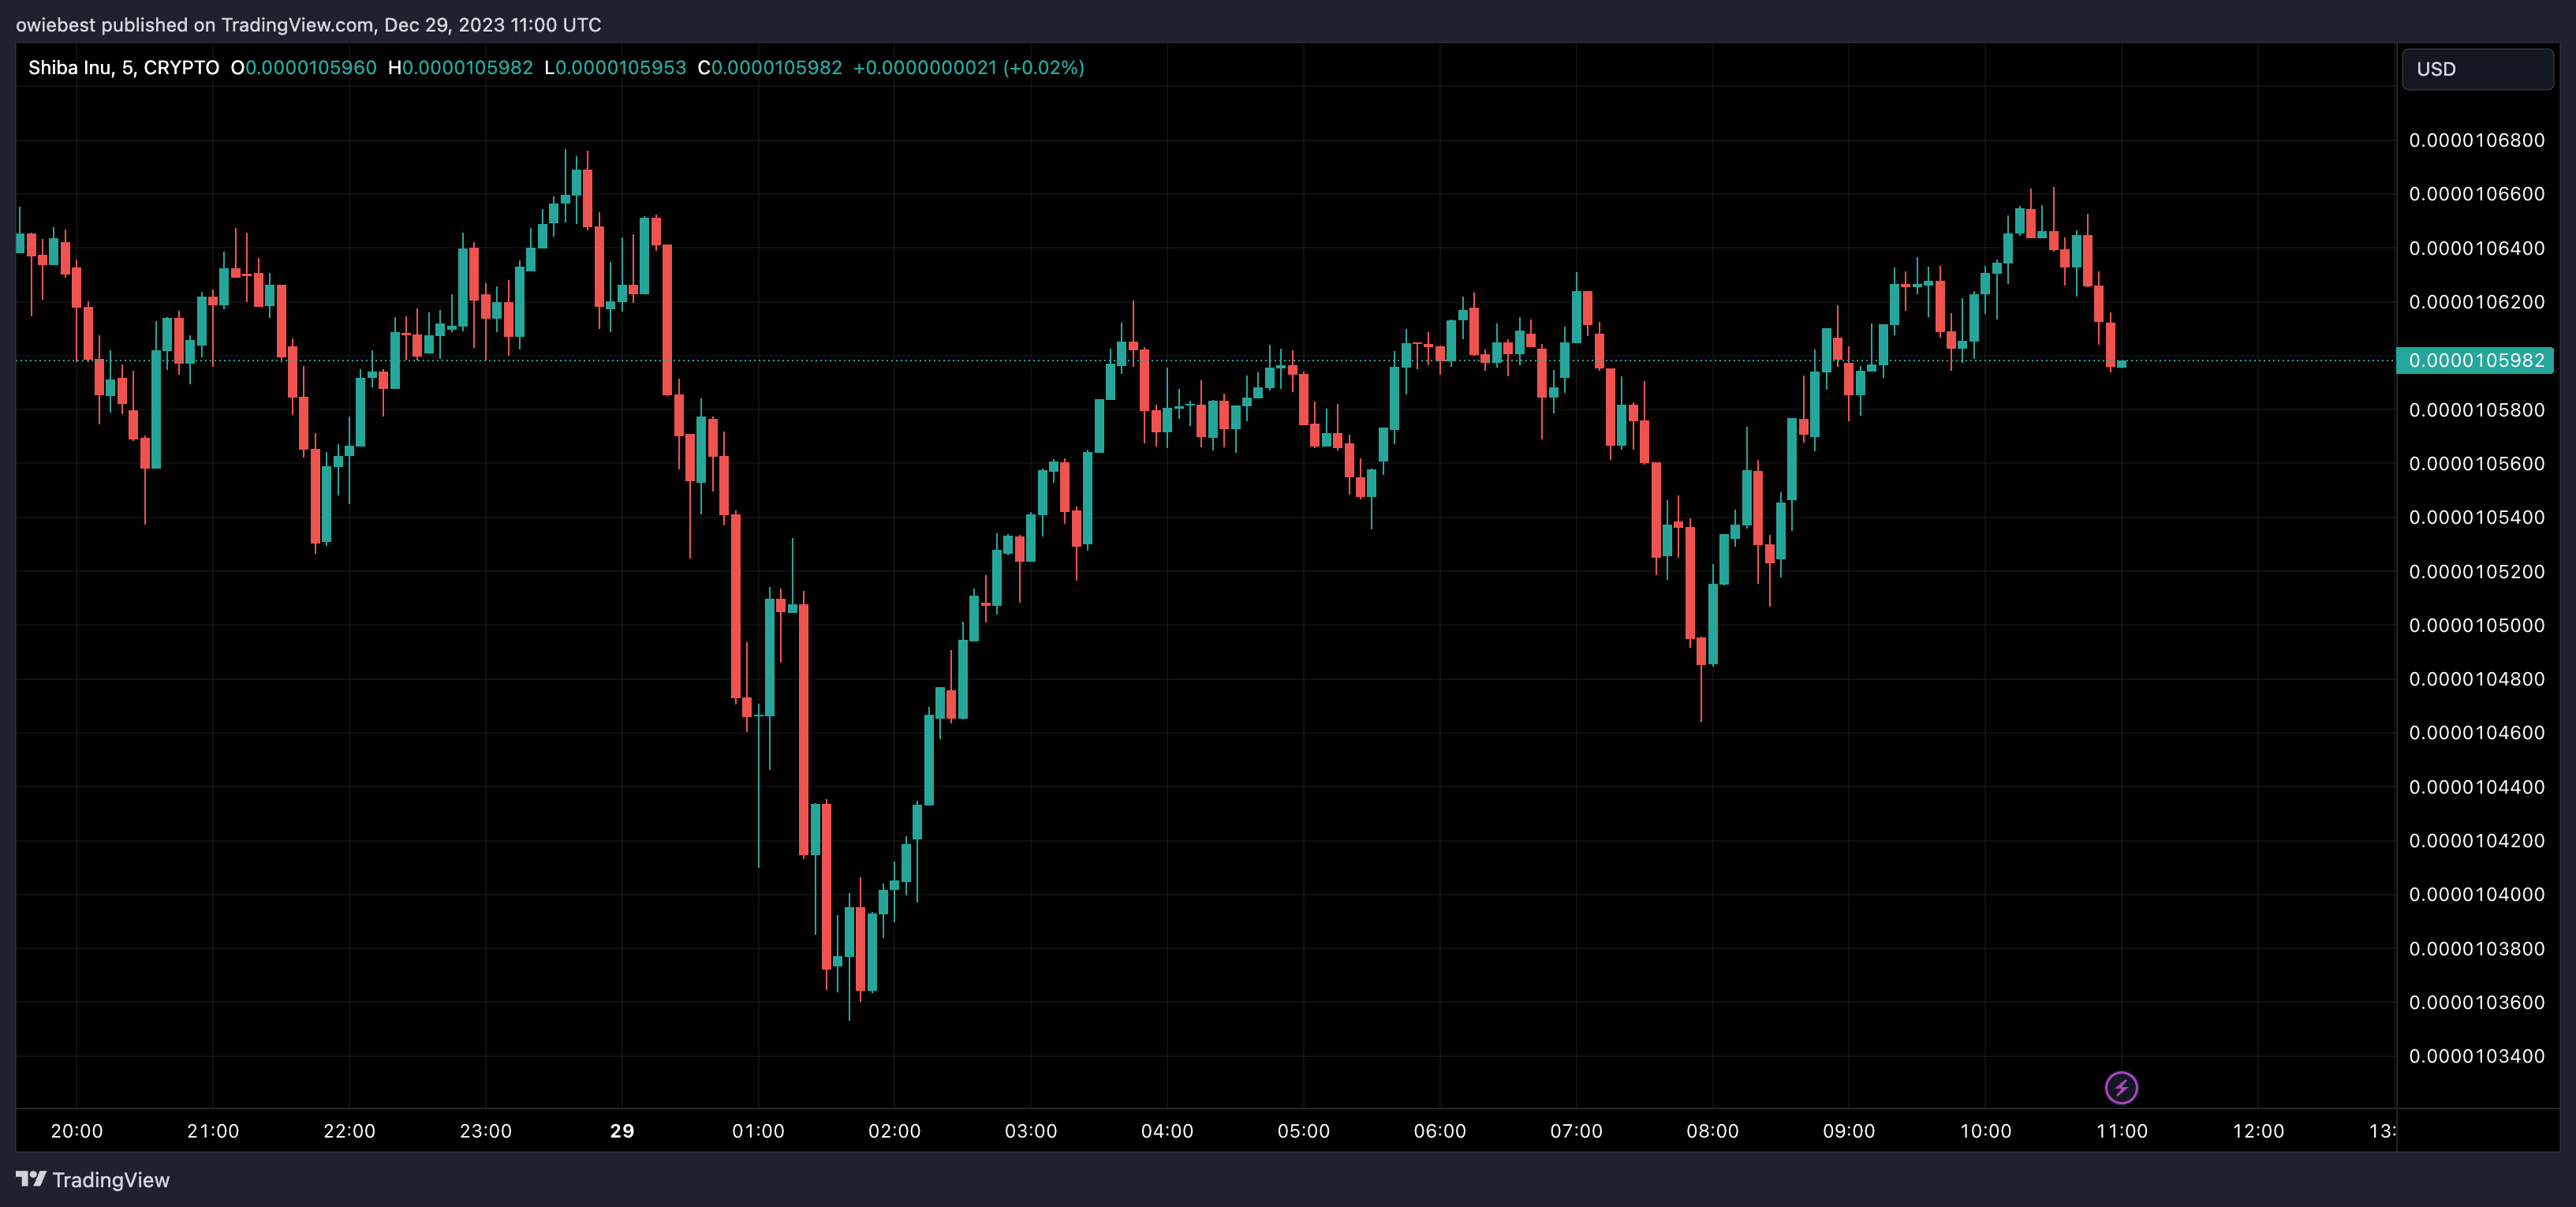Click the owiebest published on TradingView.com header
Screen dimensions: 2576x1207
[308, 24]
